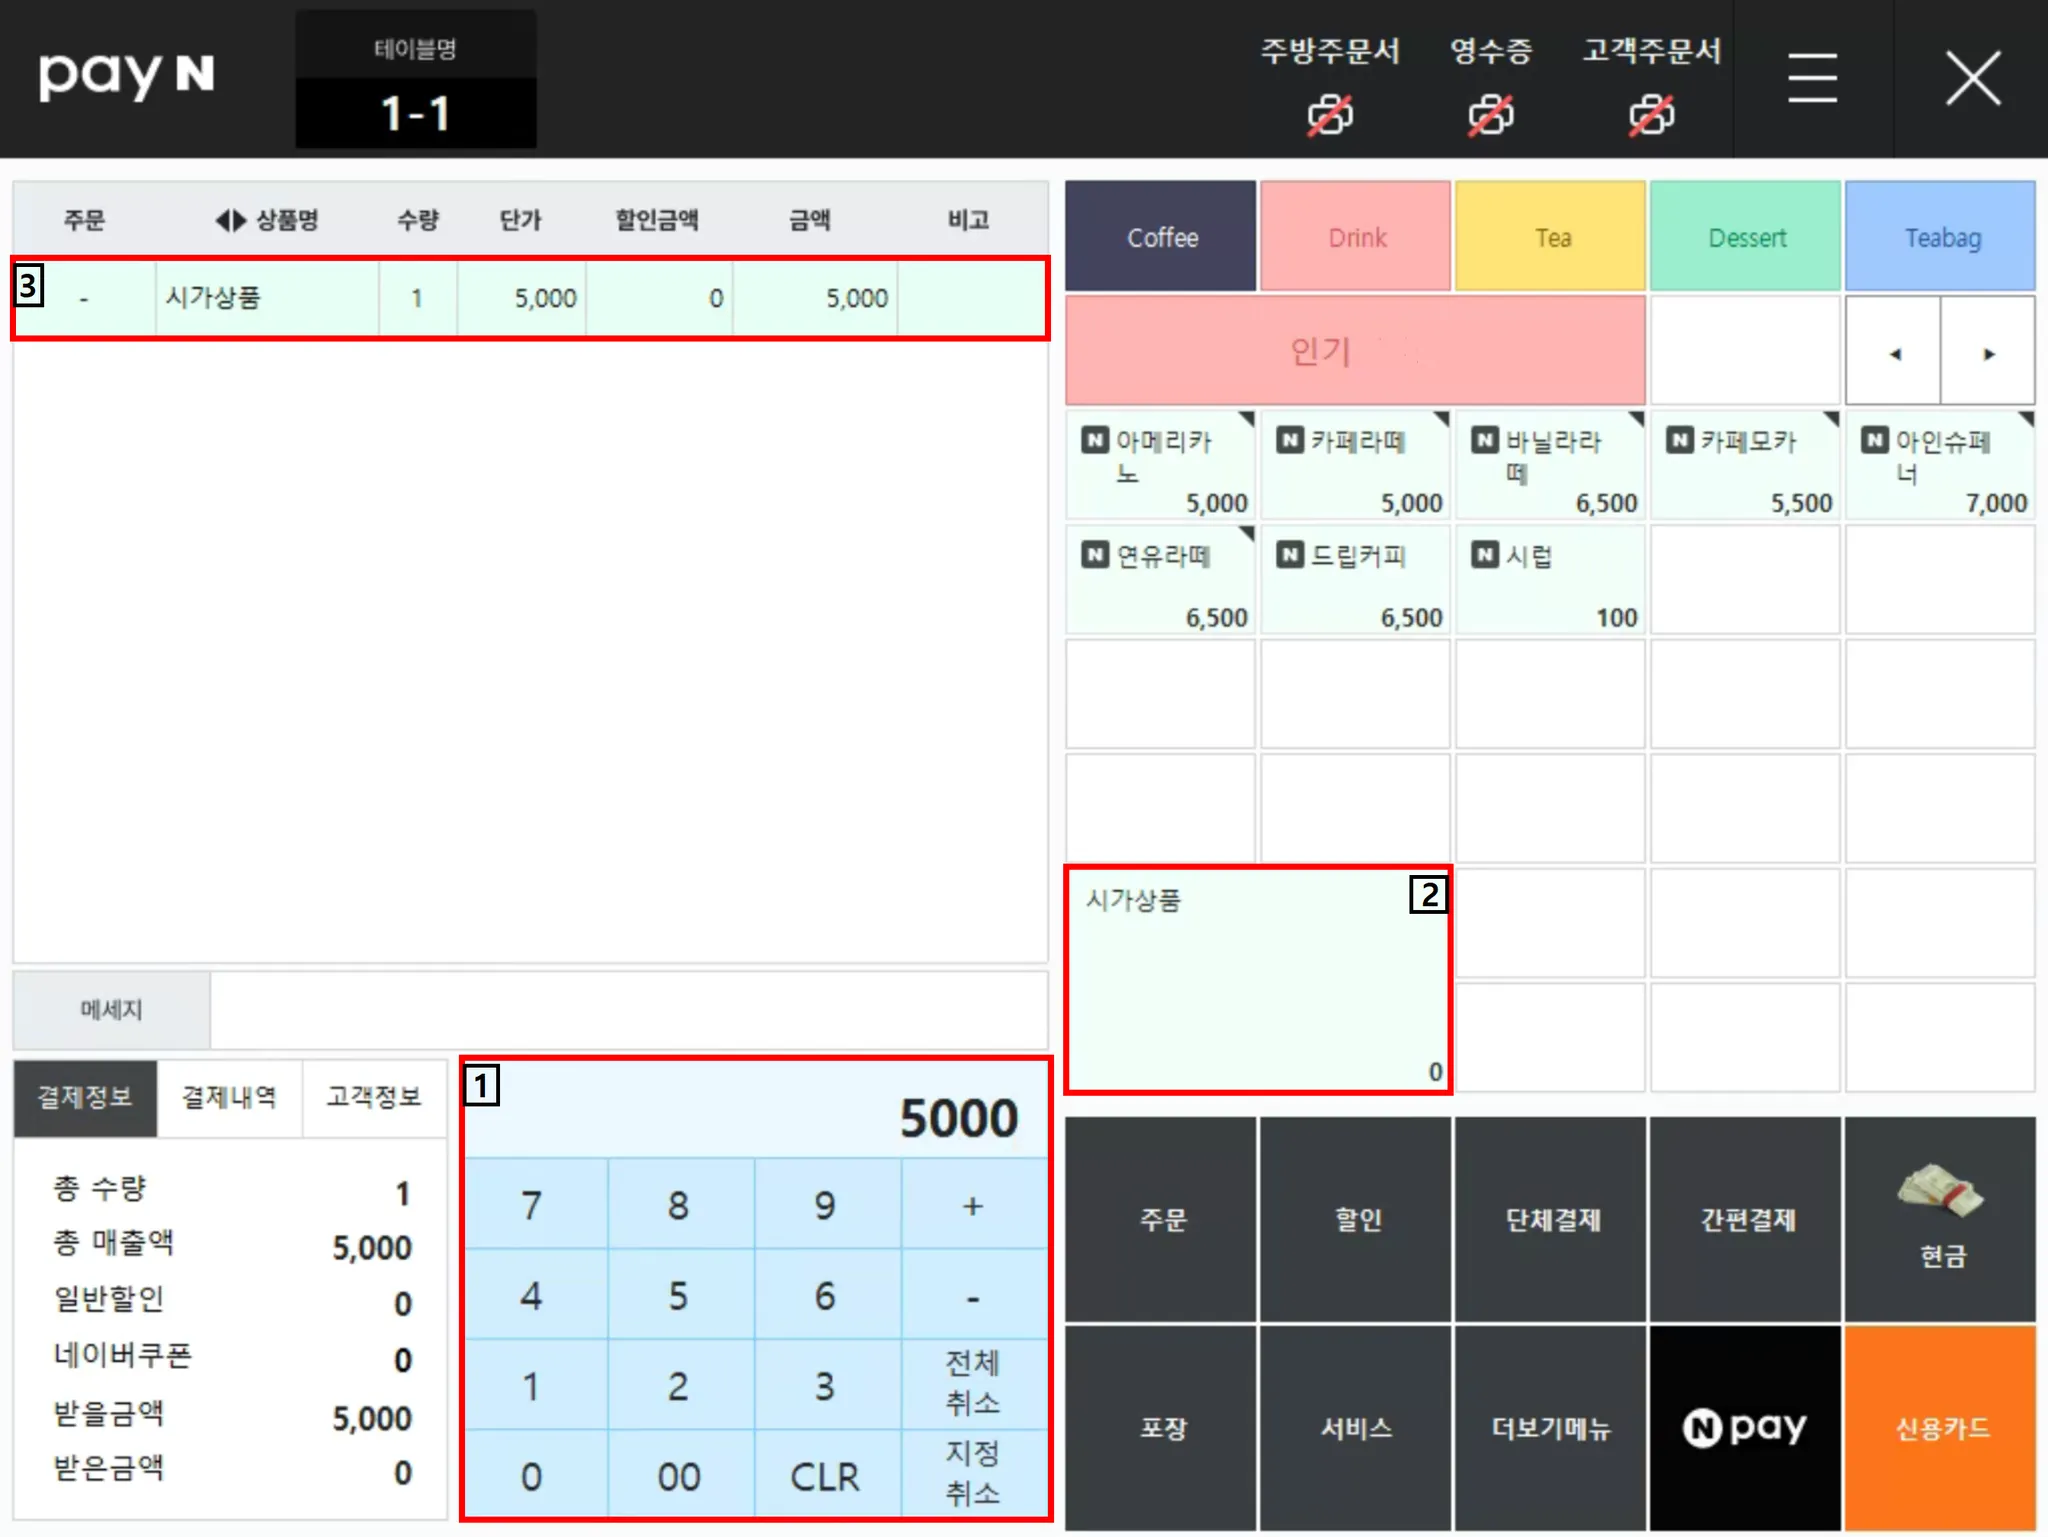2048x1537 pixels.
Task: Pay with N pay button
Action: (x=1745, y=1427)
